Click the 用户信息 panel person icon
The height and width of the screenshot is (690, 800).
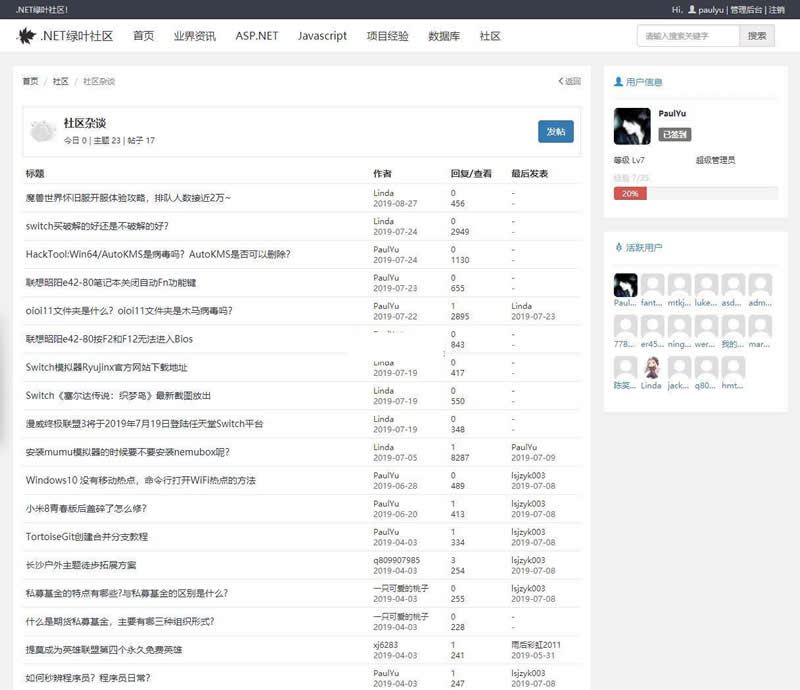pos(618,82)
